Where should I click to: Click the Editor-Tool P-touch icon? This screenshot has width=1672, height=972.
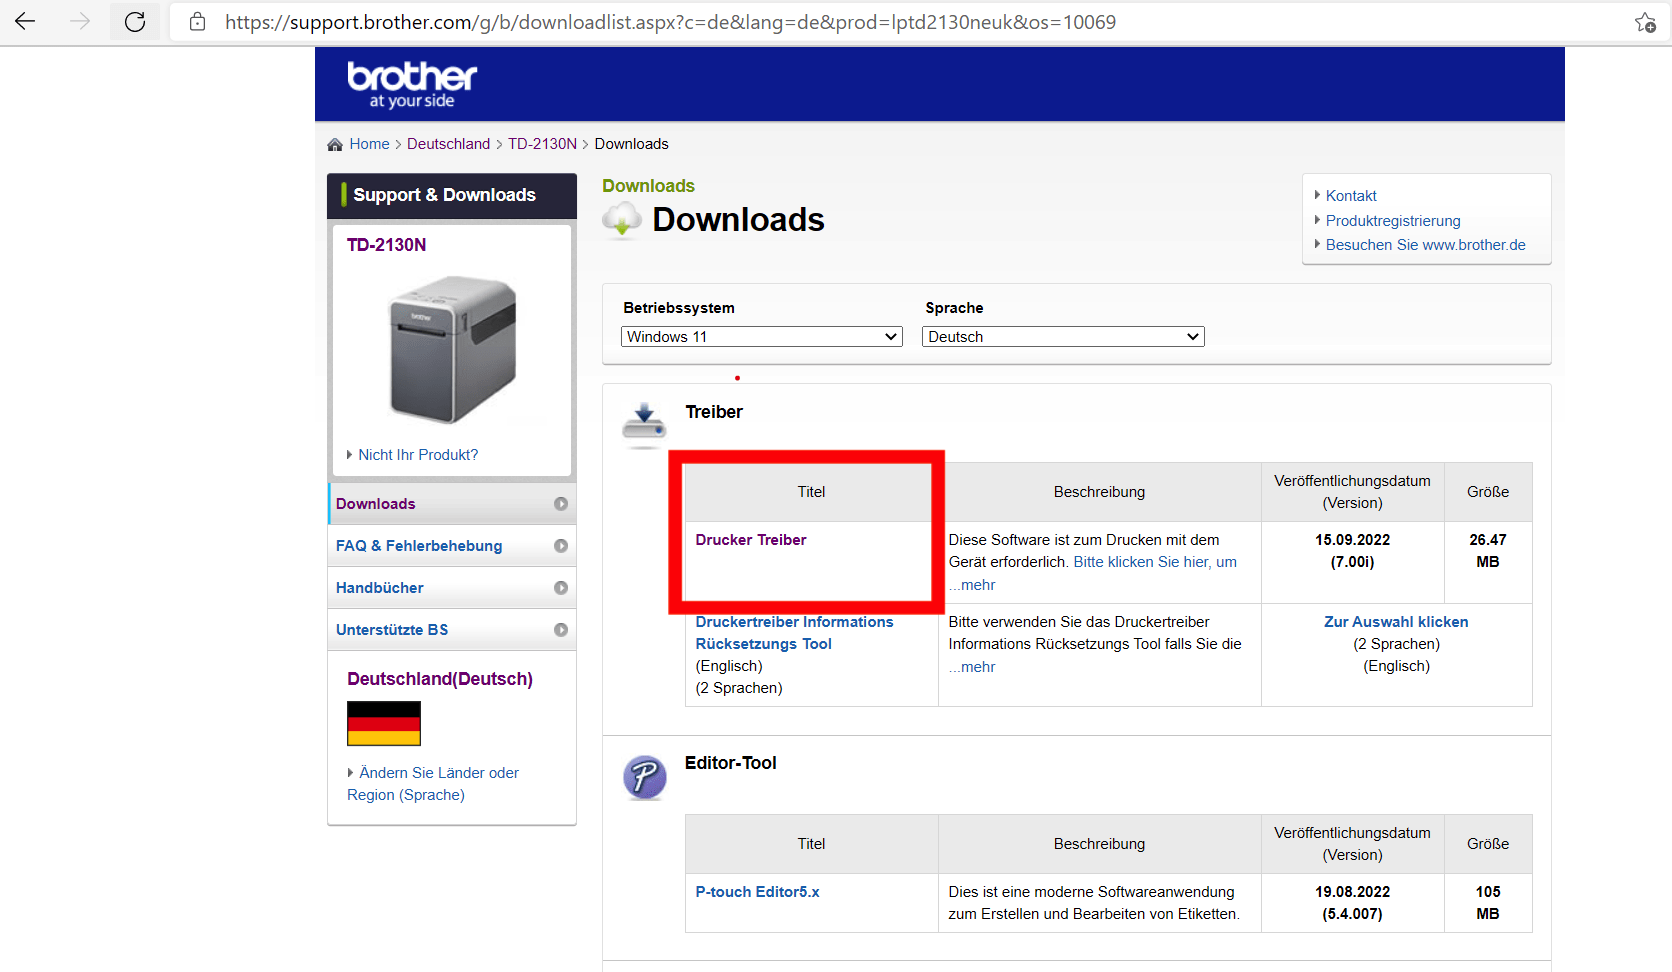tap(645, 777)
